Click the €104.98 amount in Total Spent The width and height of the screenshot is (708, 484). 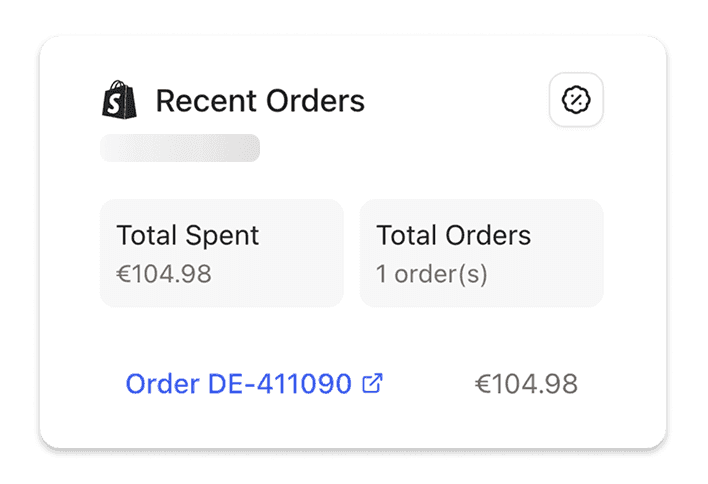click(164, 274)
